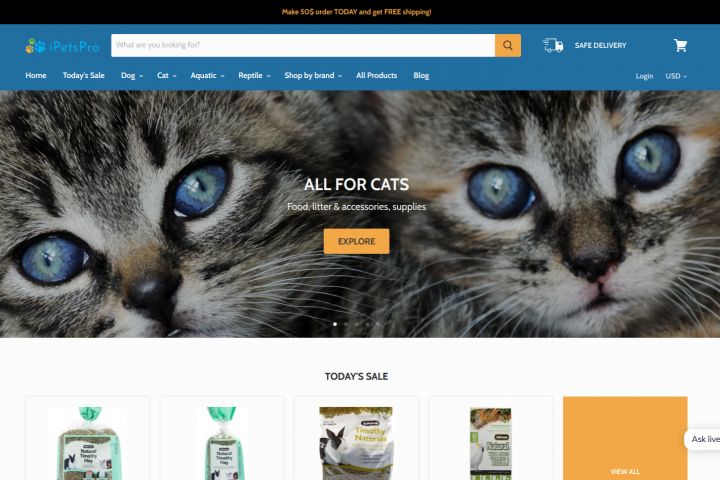Focus the 'What are you looking for?' search field

[x=303, y=45]
